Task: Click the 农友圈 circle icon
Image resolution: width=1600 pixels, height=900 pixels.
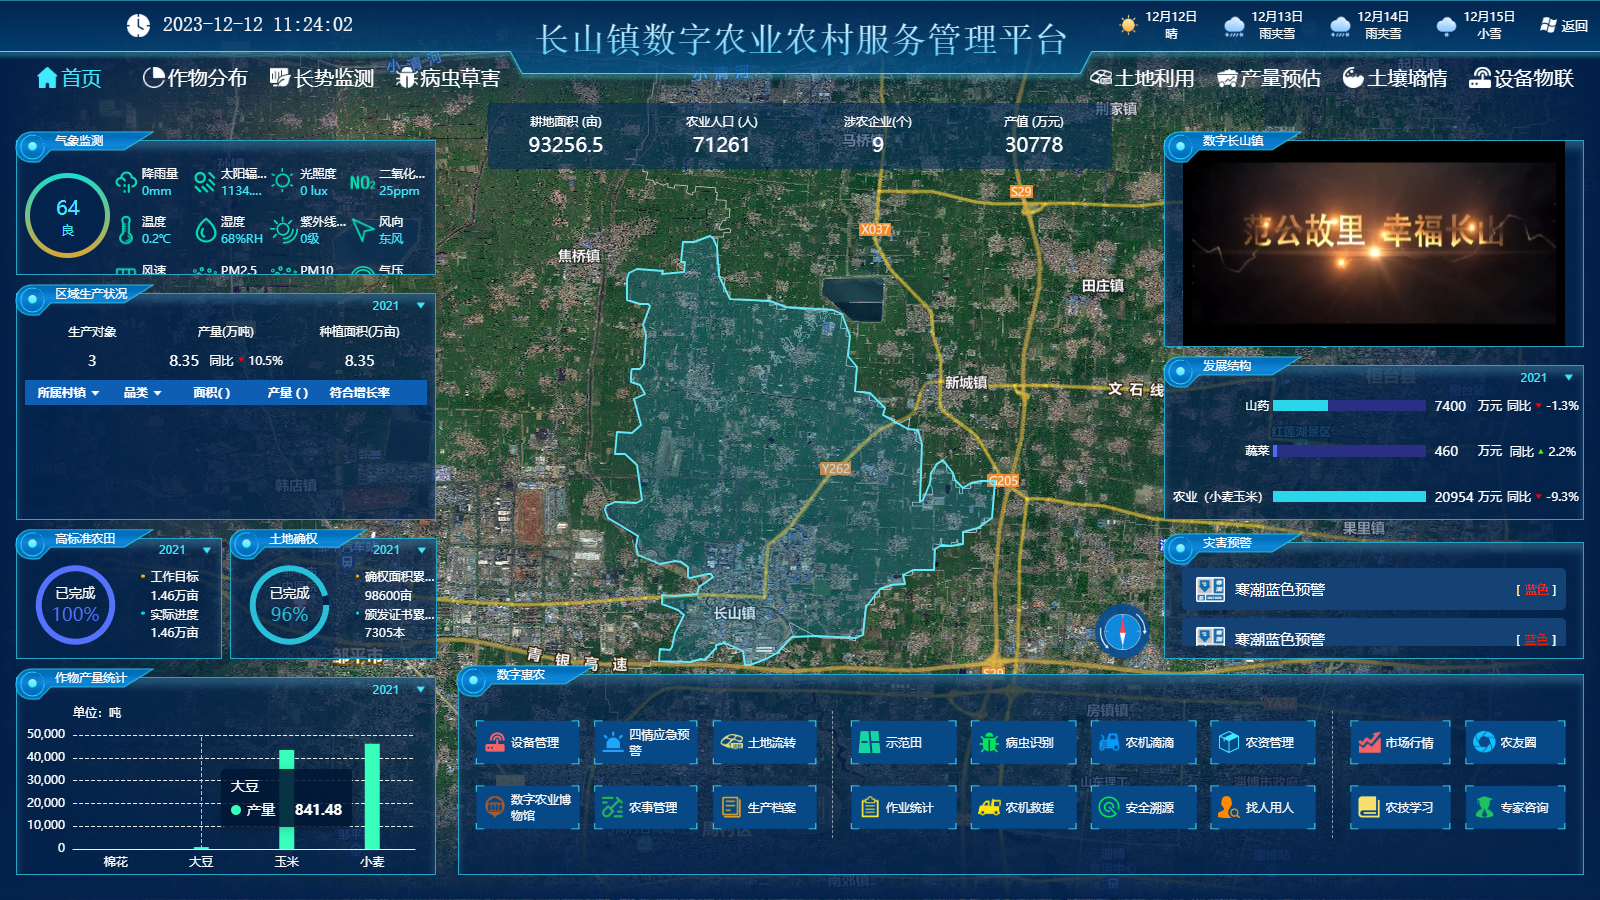Action: click(x=1484, y=742)
